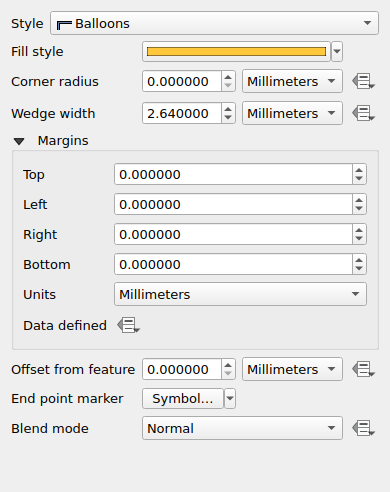Image resolution: width=390 pixels, height=492 pixels.
Task: Open the Blend mode Normal dropdown
Action: [x=242, y=428]
